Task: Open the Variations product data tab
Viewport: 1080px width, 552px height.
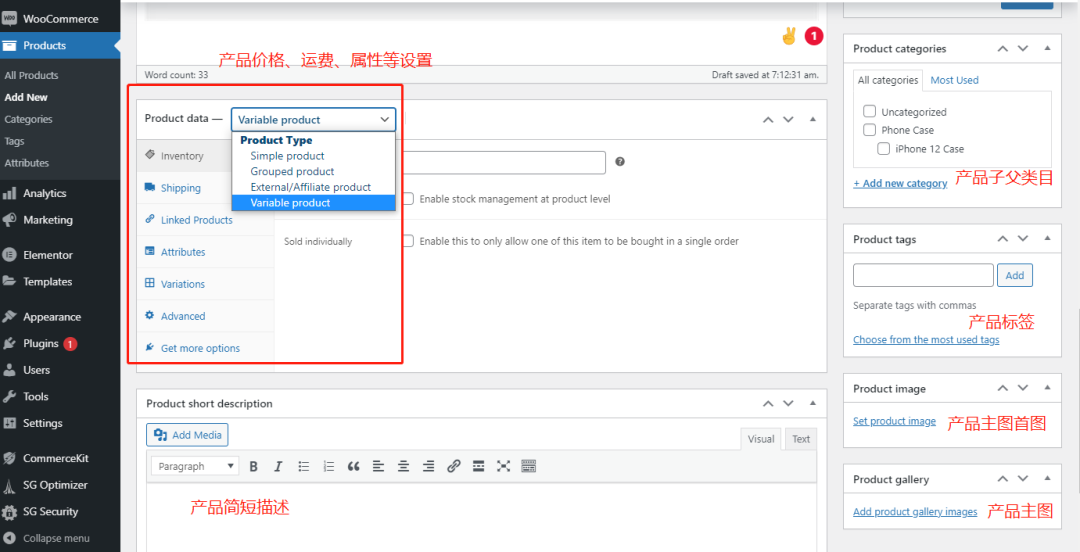Action: pyautogui.click(x=182, y=284)
